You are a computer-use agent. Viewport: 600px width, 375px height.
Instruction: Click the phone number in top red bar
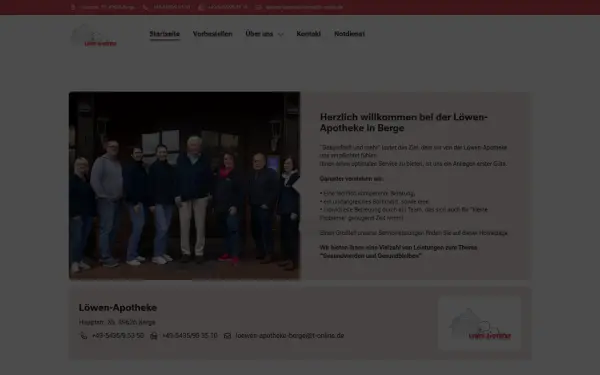172,7
